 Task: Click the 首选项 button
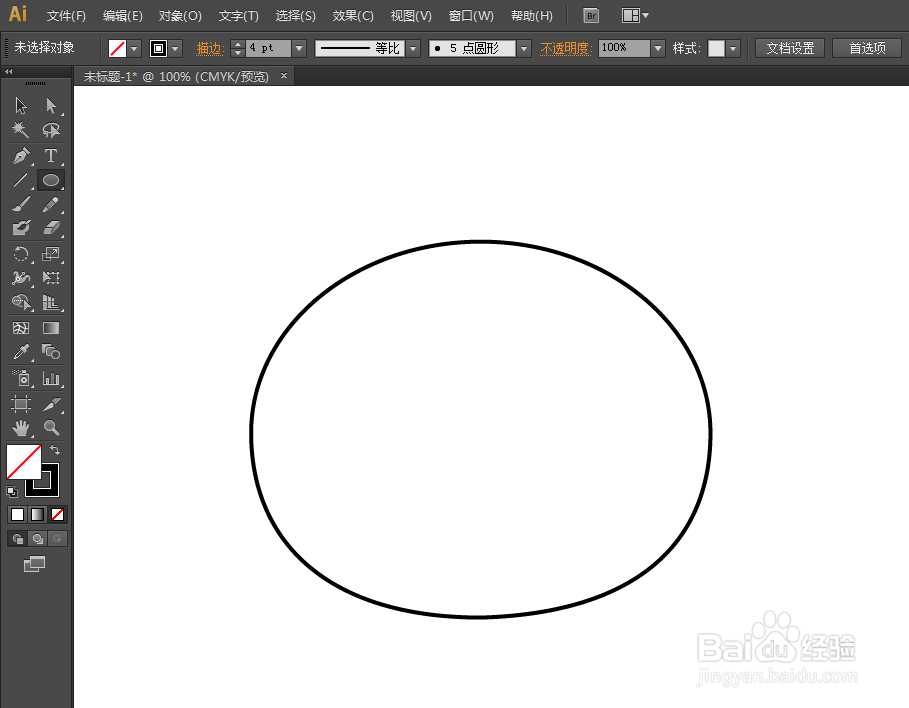click(x=867, y=48)
